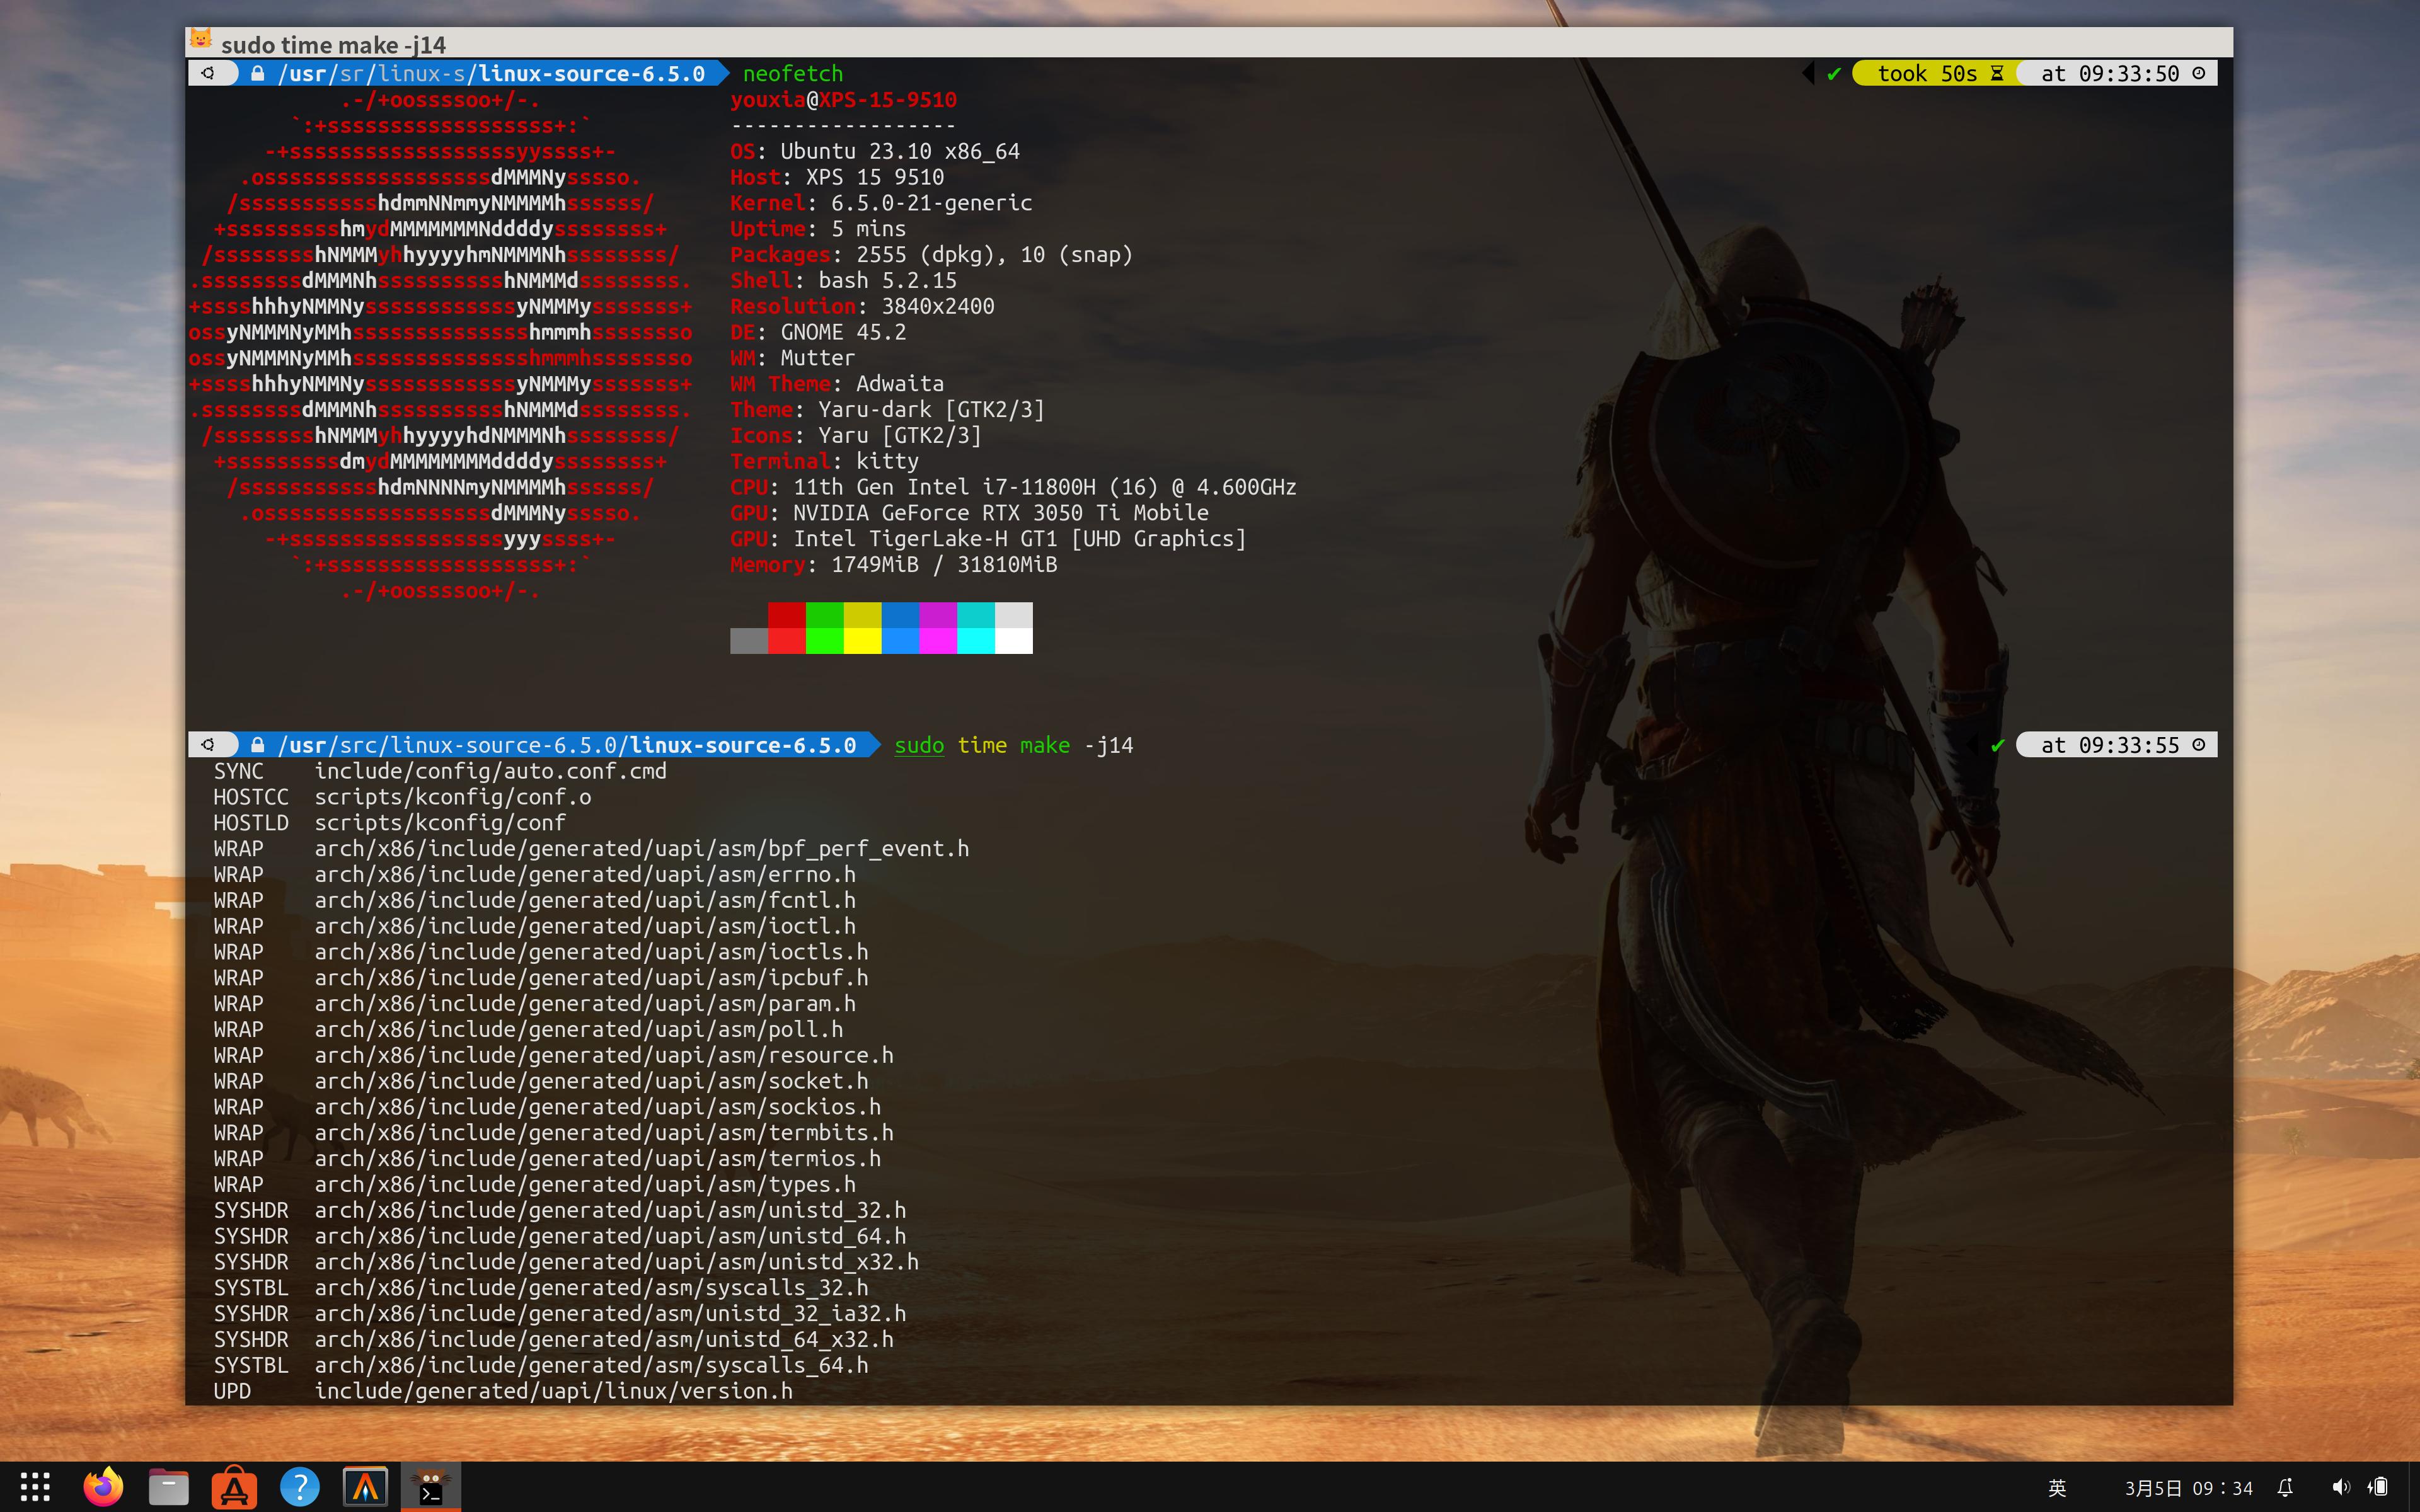Launch the Alacritty terminal icon

click(365, 1488)
